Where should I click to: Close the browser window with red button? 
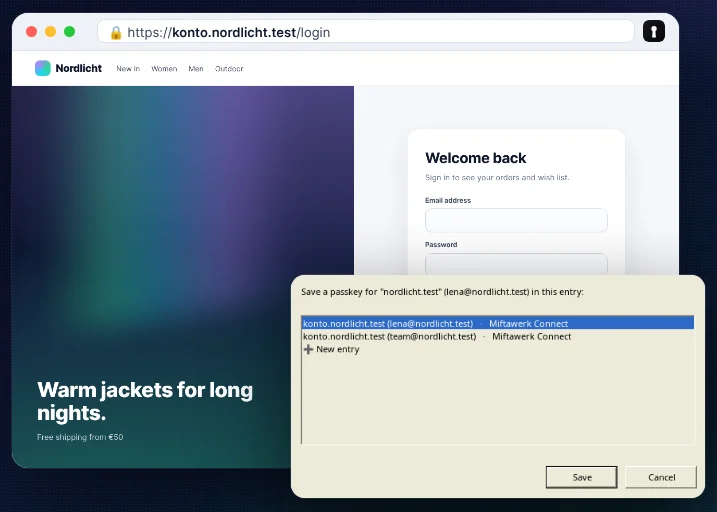[x=32, y=32]
